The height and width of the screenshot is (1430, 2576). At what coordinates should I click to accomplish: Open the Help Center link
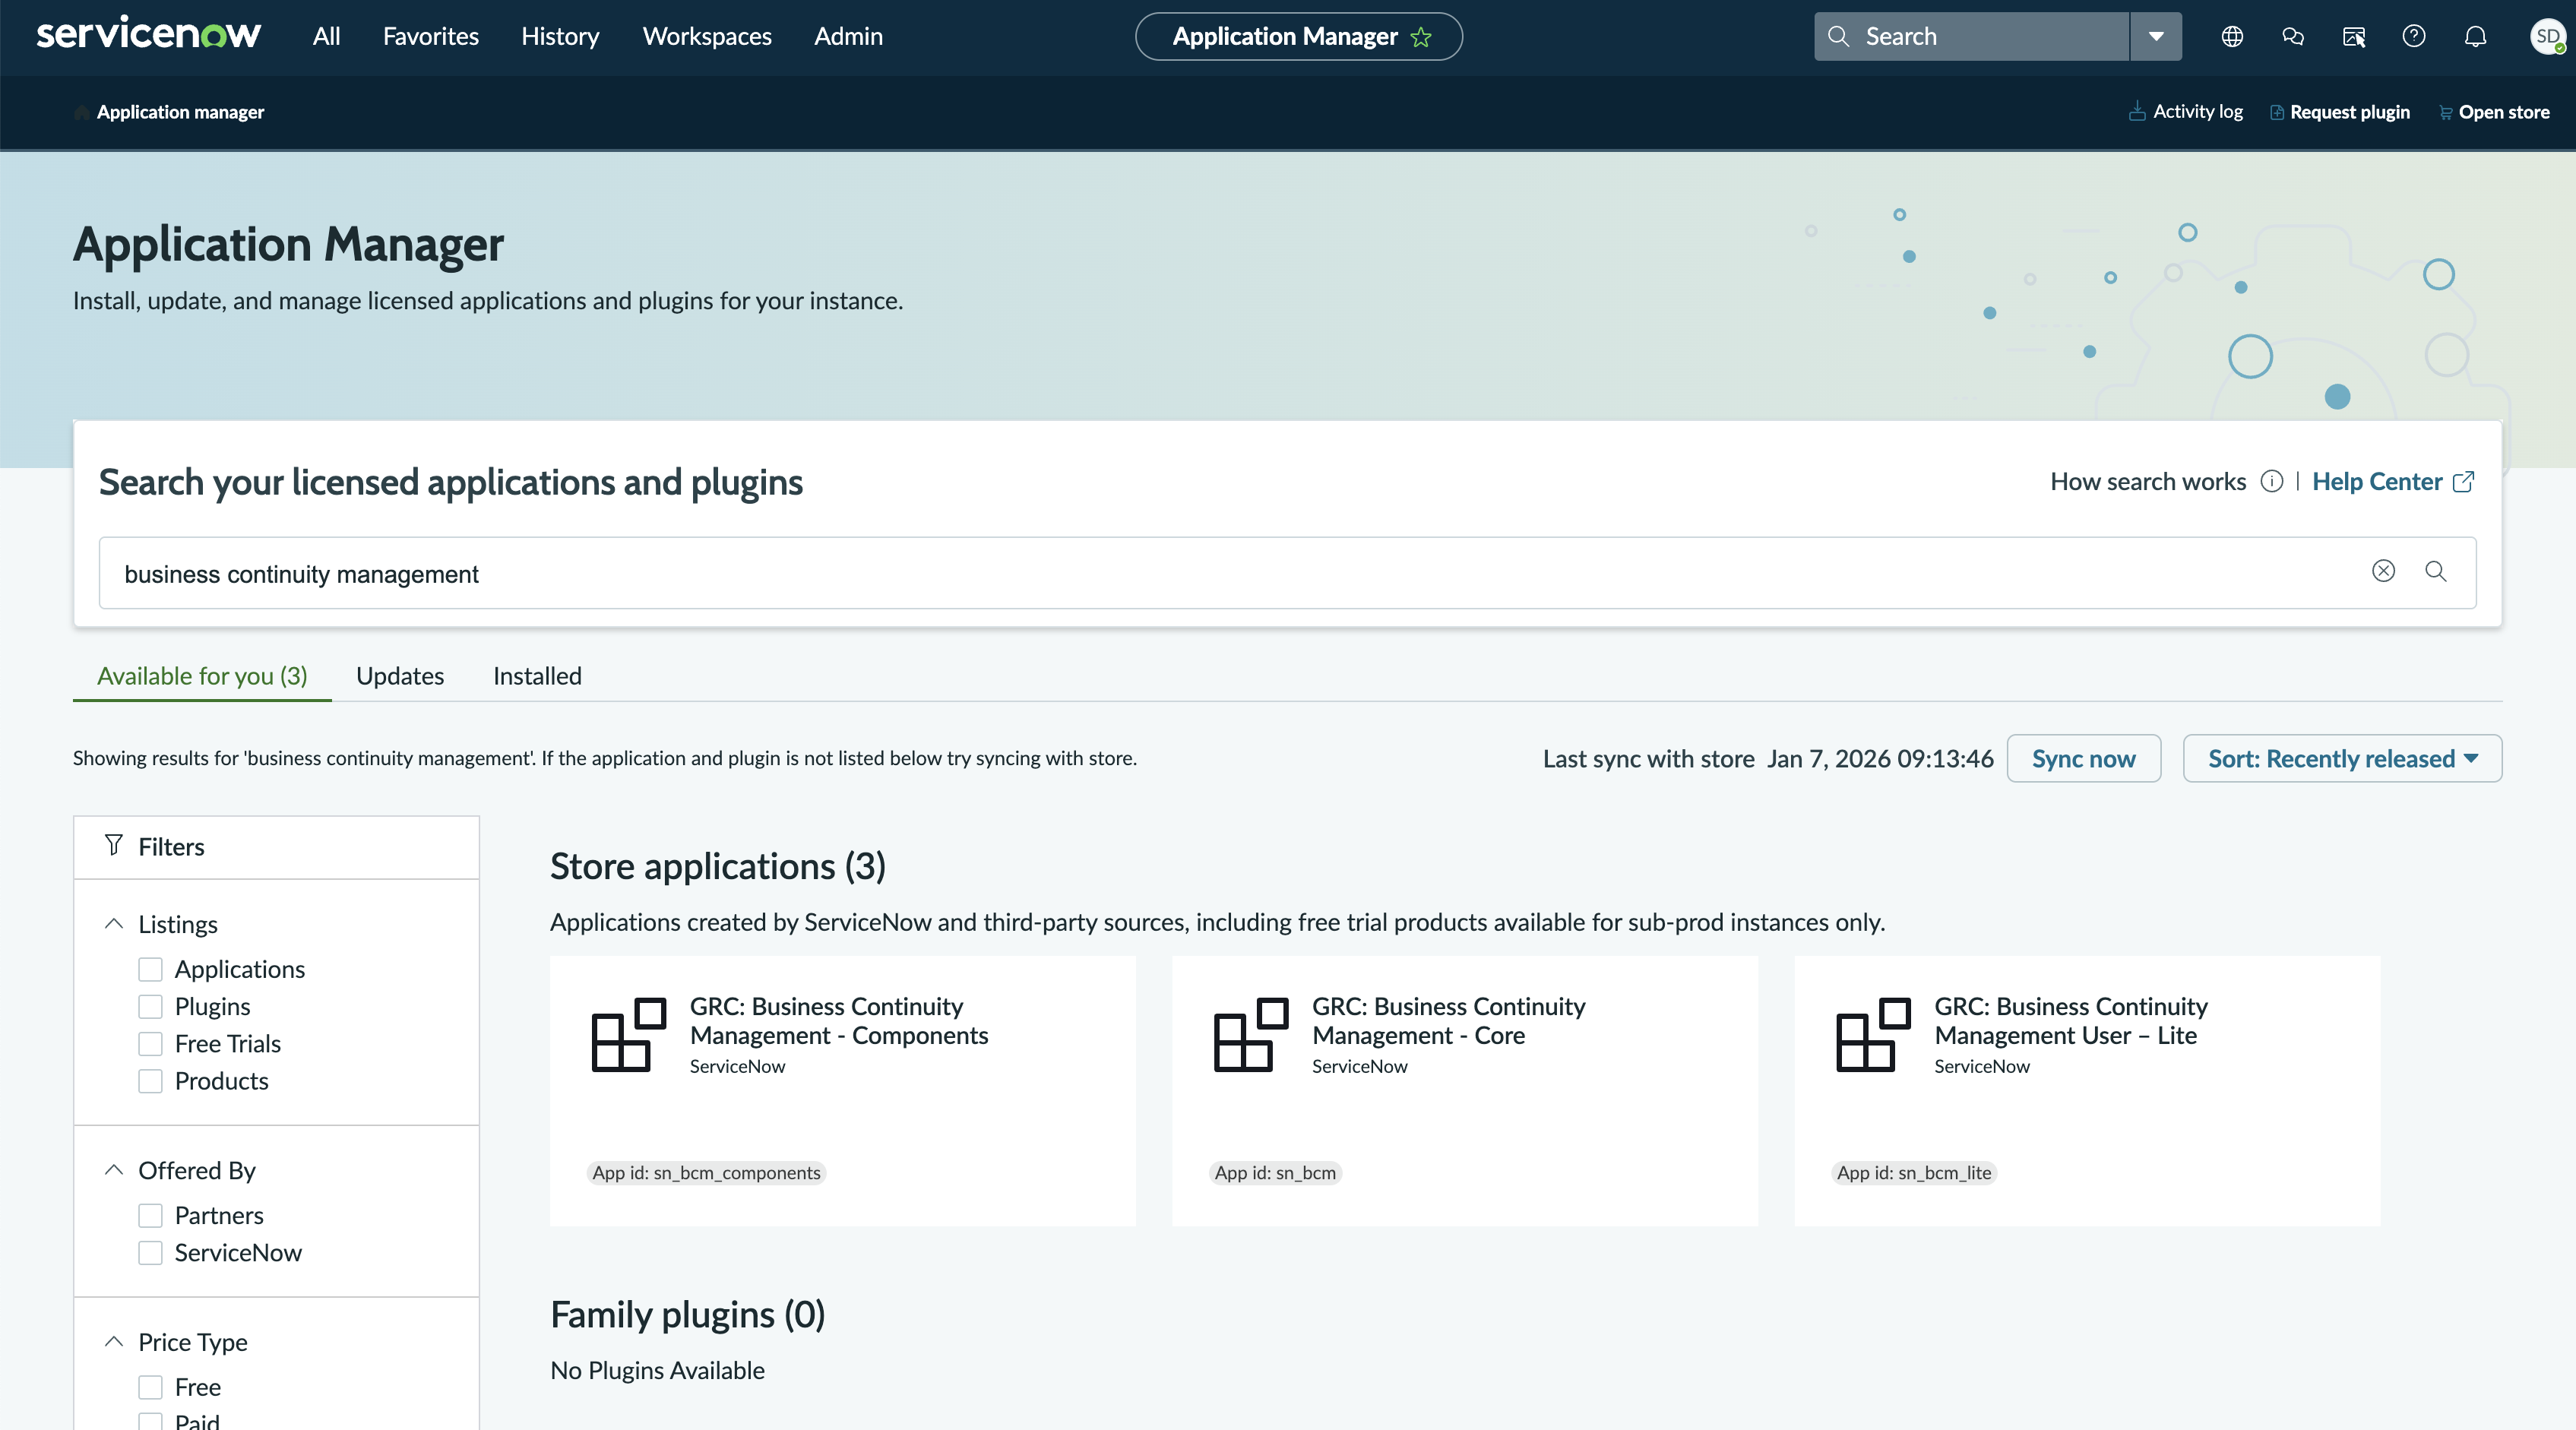(2376, 481)
